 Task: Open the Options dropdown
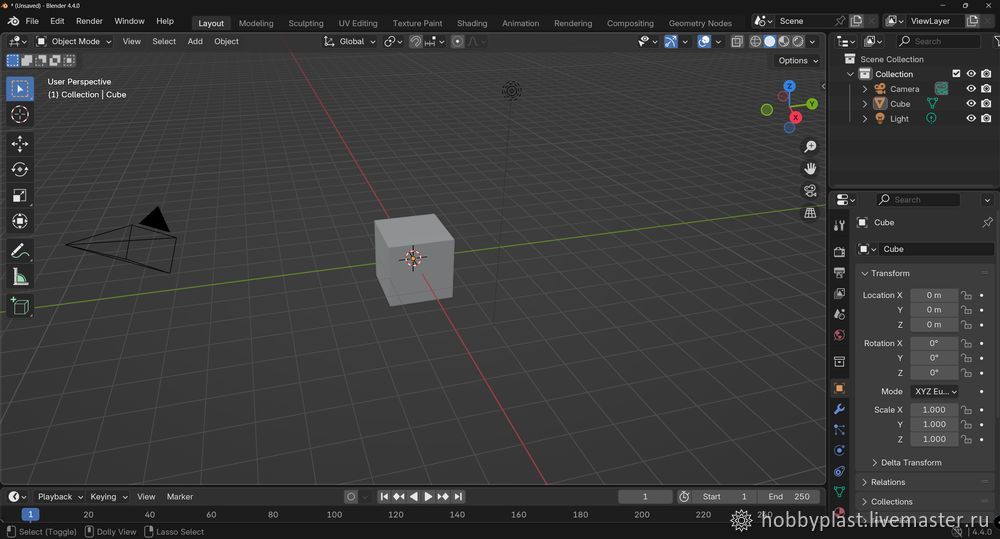[x=798, y=61]
